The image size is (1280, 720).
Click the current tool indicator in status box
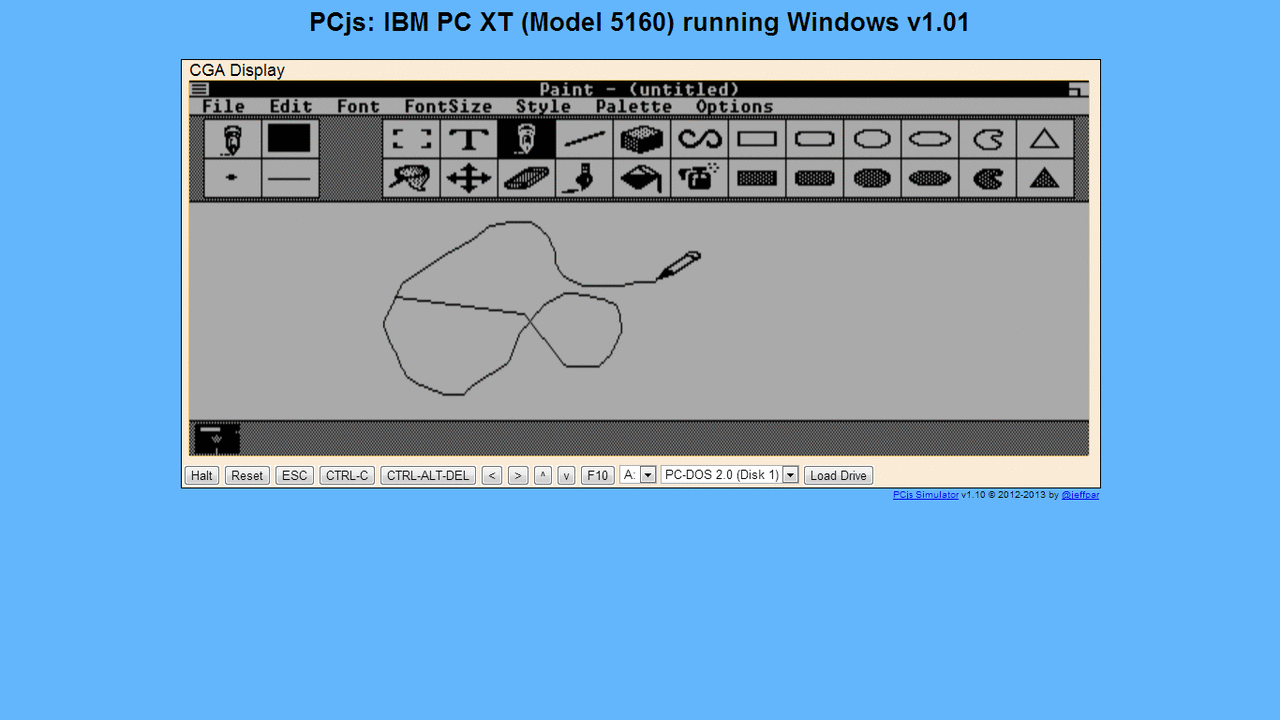tap(232, 139)
